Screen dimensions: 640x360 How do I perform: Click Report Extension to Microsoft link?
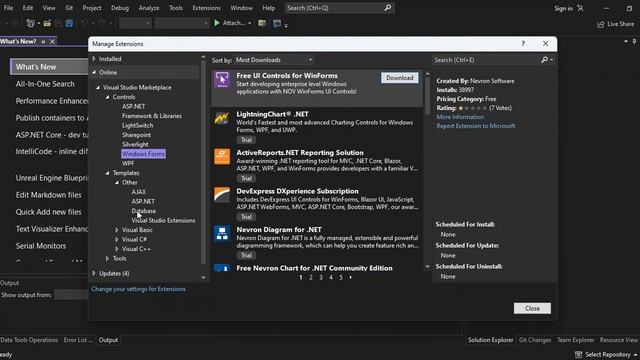[476, 126]
